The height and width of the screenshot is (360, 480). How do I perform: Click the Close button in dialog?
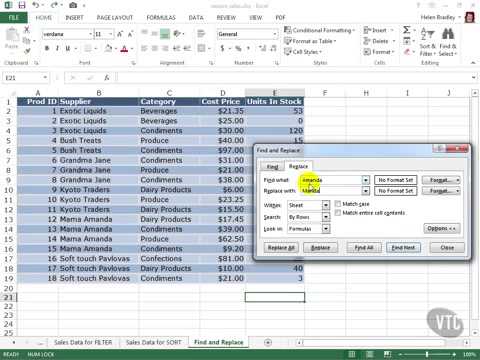point(447,248)
